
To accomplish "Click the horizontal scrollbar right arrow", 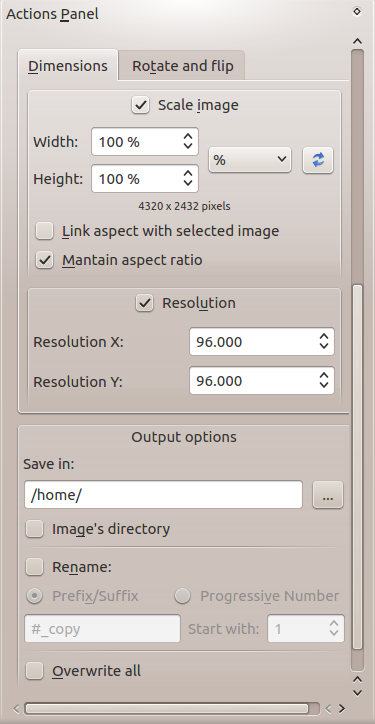I will click(342, 708).
